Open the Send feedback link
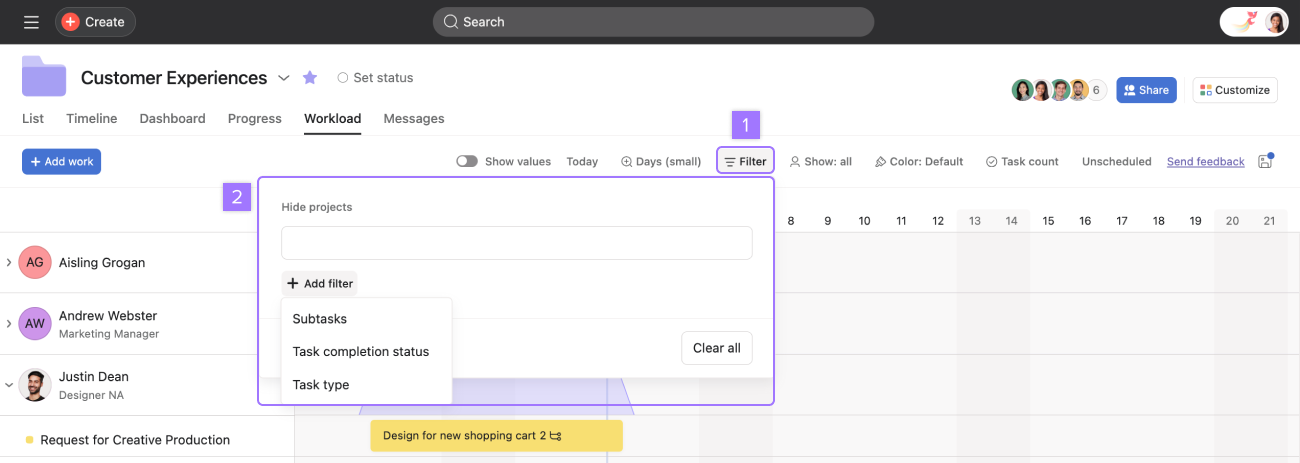Image resolution: width=1300 pixels, height=463 pixels. [x=1205, y=161]
